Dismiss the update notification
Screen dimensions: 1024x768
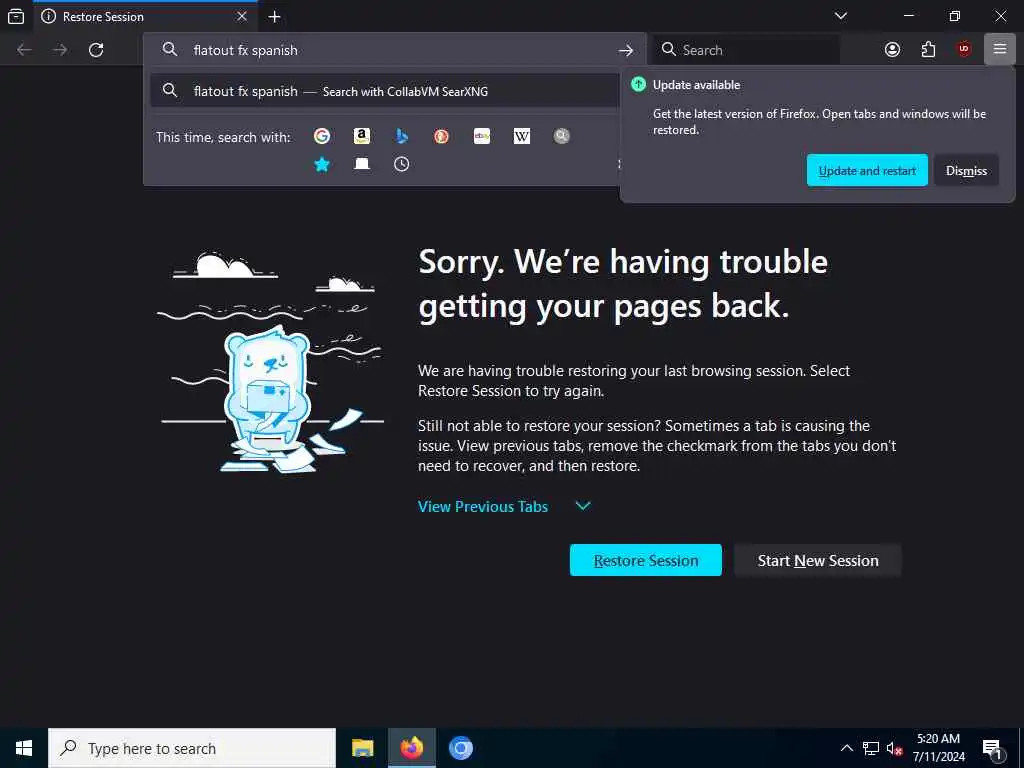(967, 170)
